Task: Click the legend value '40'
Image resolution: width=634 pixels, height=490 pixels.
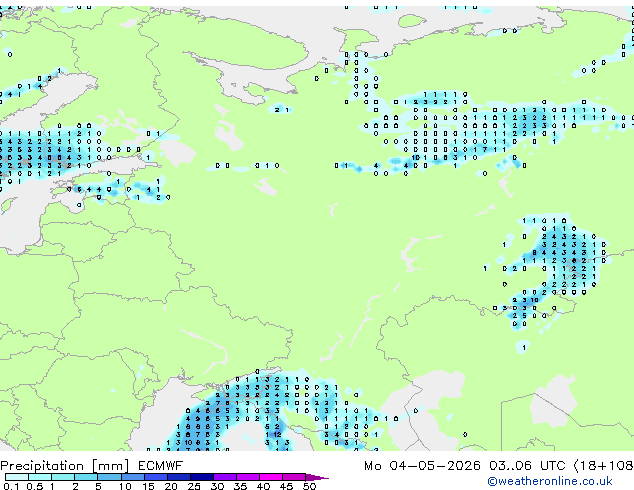Action: click(263, 486)
